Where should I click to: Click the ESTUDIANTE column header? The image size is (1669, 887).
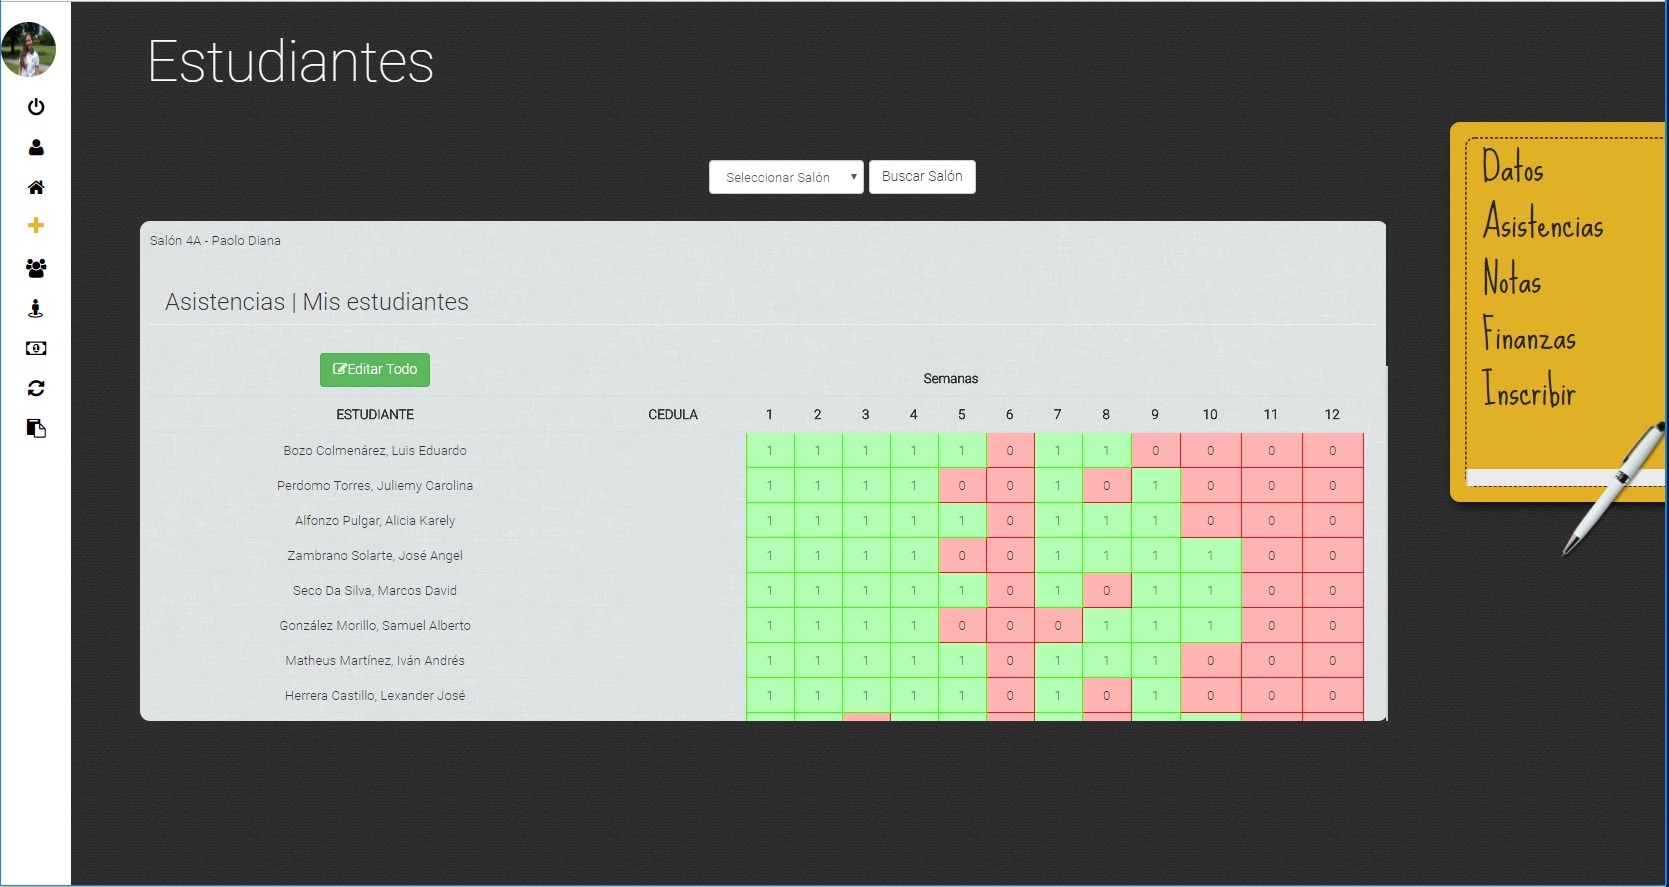(375, 415)
